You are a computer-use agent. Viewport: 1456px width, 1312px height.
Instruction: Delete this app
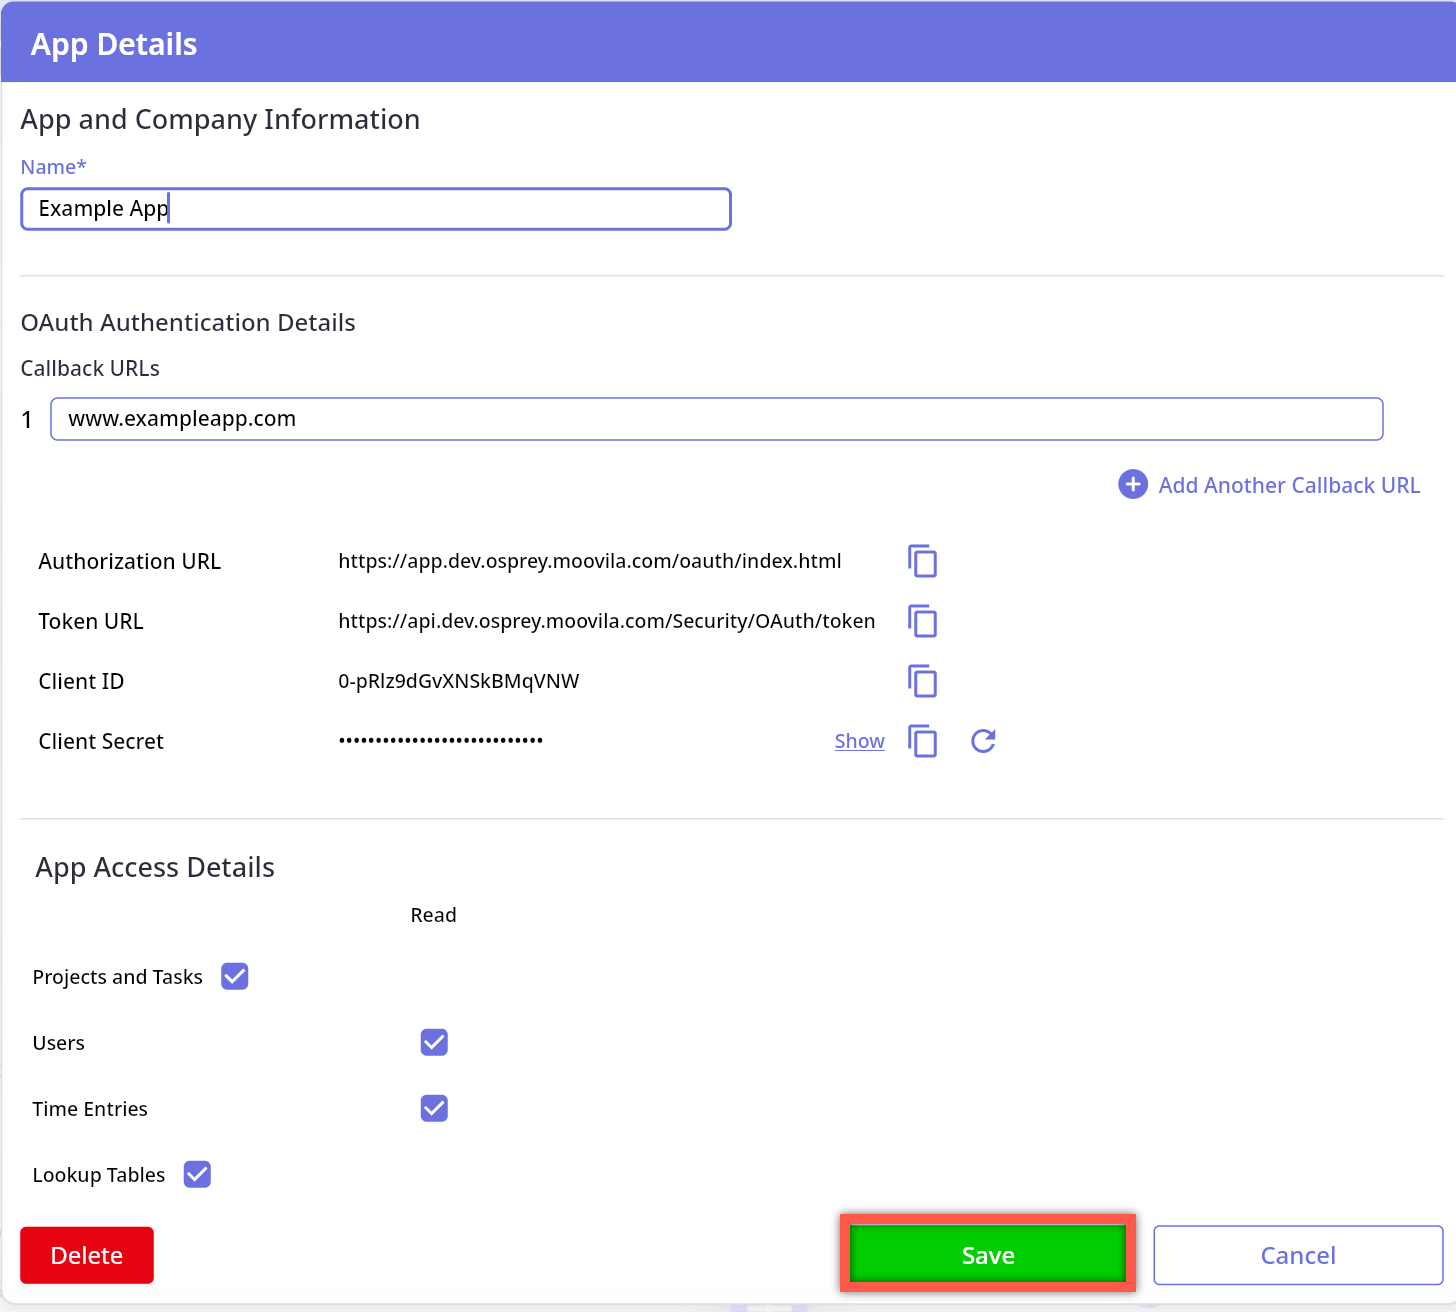click(x=87, y=1255)
